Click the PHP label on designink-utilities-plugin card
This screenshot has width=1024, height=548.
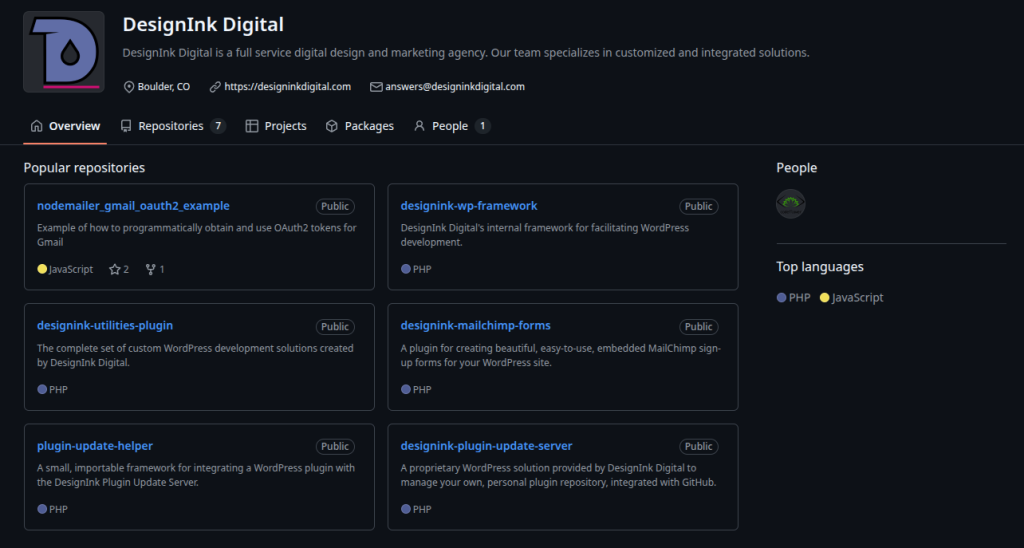point(58,389)
